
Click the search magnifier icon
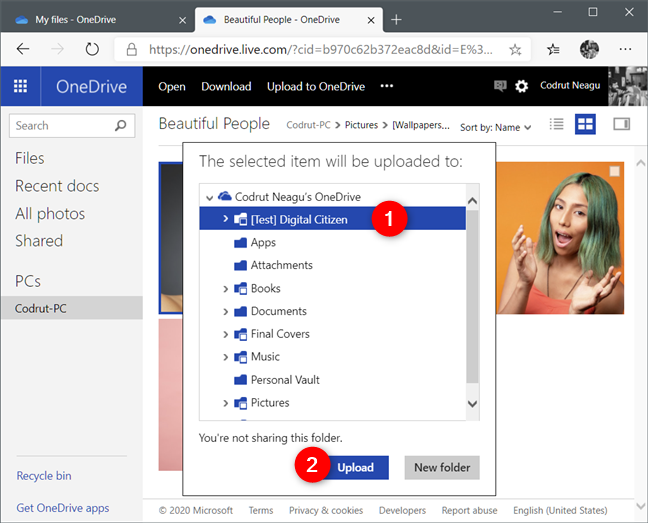(x=121, y=125)
